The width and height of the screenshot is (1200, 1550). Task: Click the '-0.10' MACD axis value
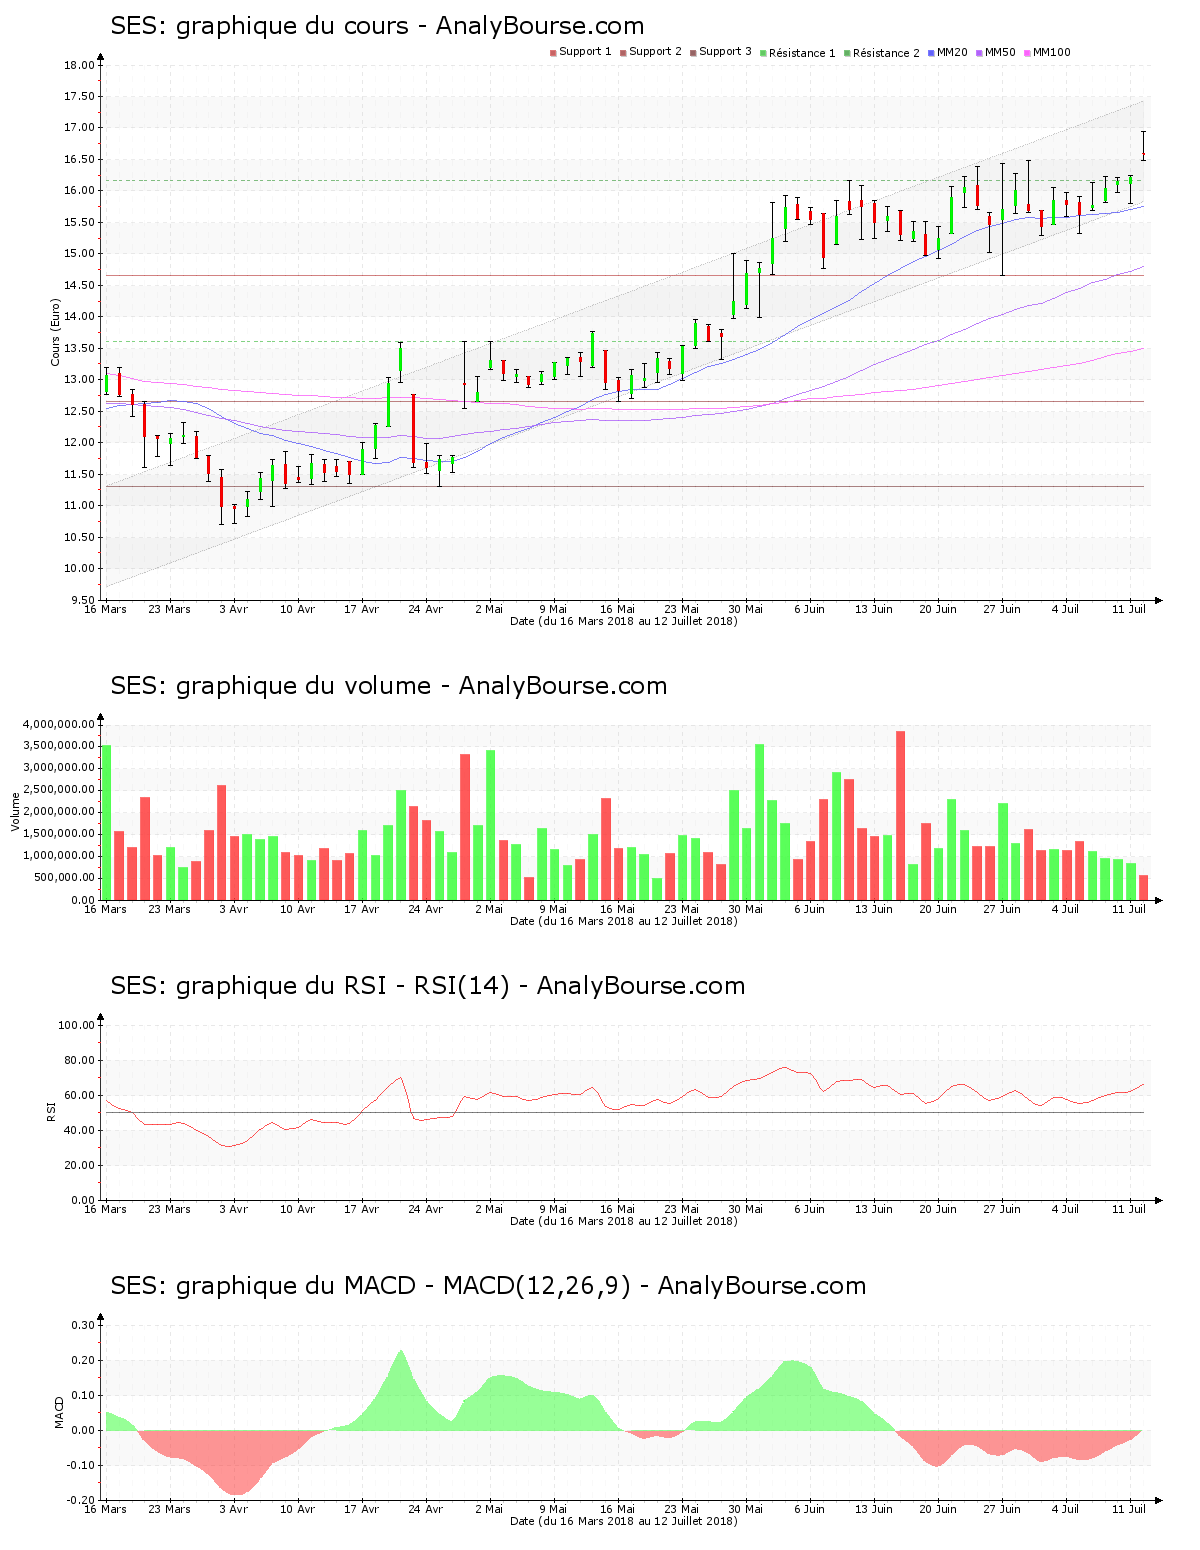click(x=81, y=1466)
